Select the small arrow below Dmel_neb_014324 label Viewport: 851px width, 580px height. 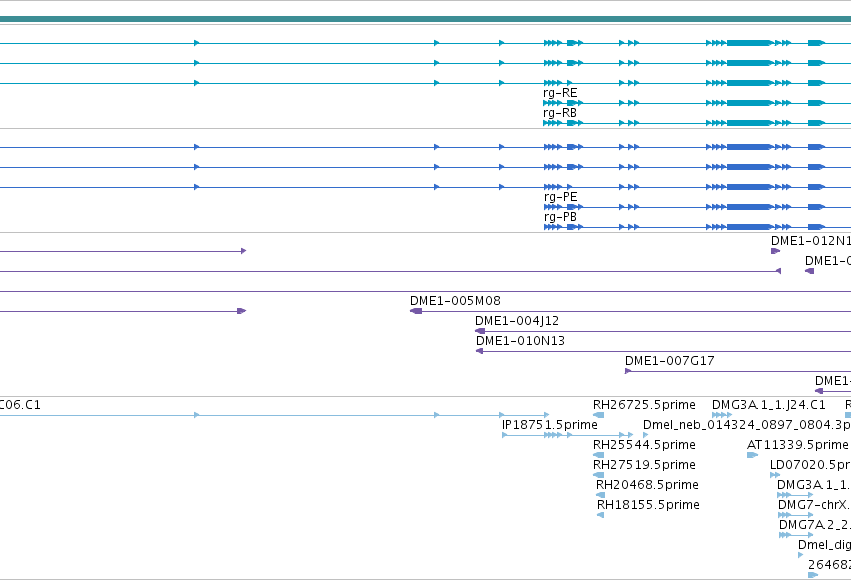[645, 435]
